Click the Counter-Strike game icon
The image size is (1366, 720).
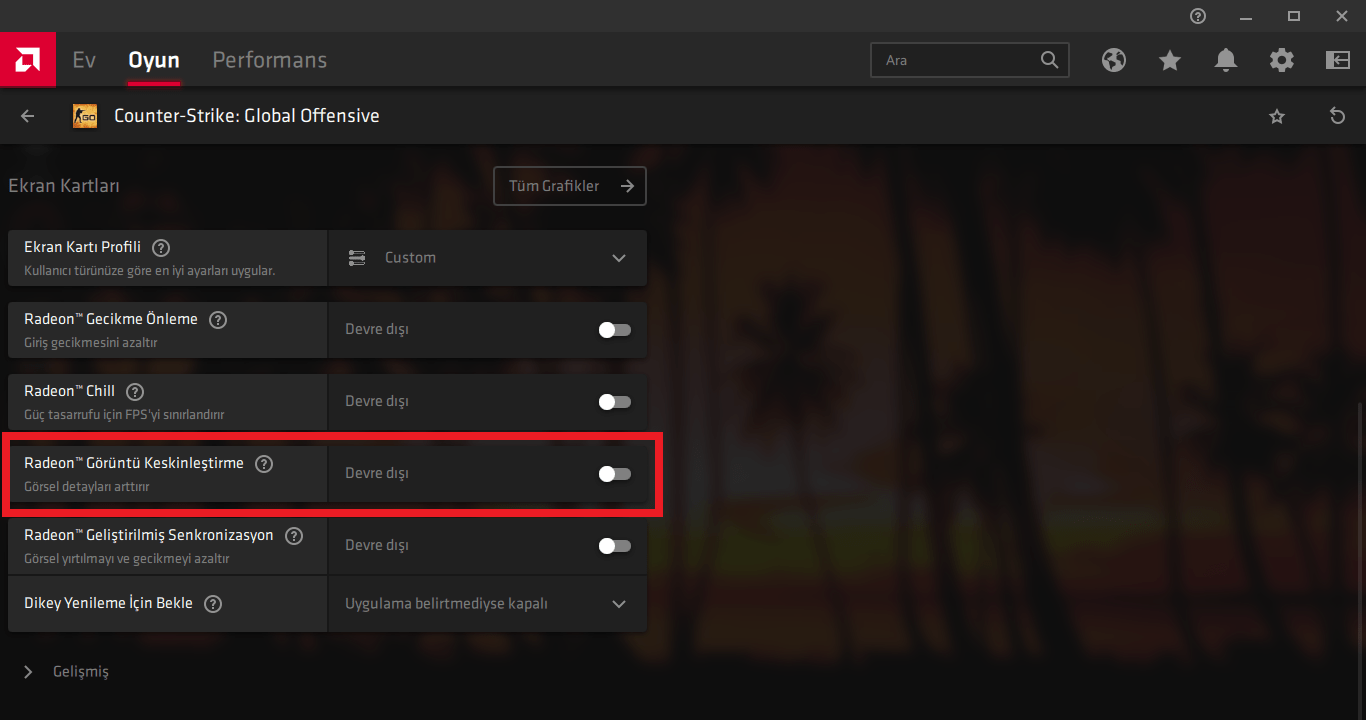(x=85, y=116)
